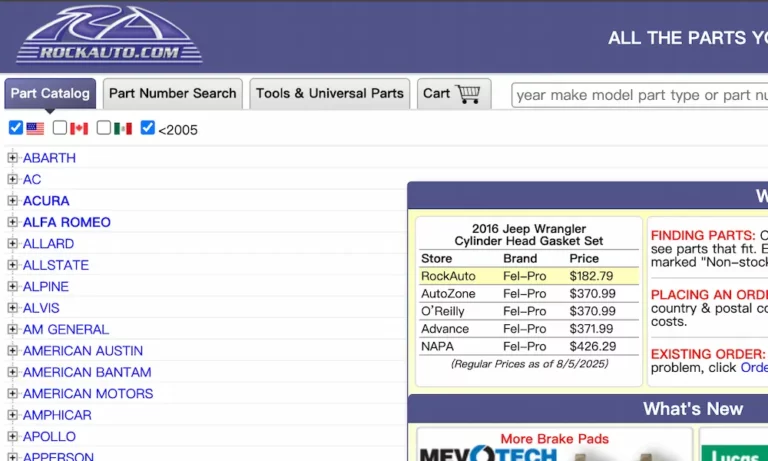
Task: Open the APOLLO link
Action: click(x=49, y=437)
